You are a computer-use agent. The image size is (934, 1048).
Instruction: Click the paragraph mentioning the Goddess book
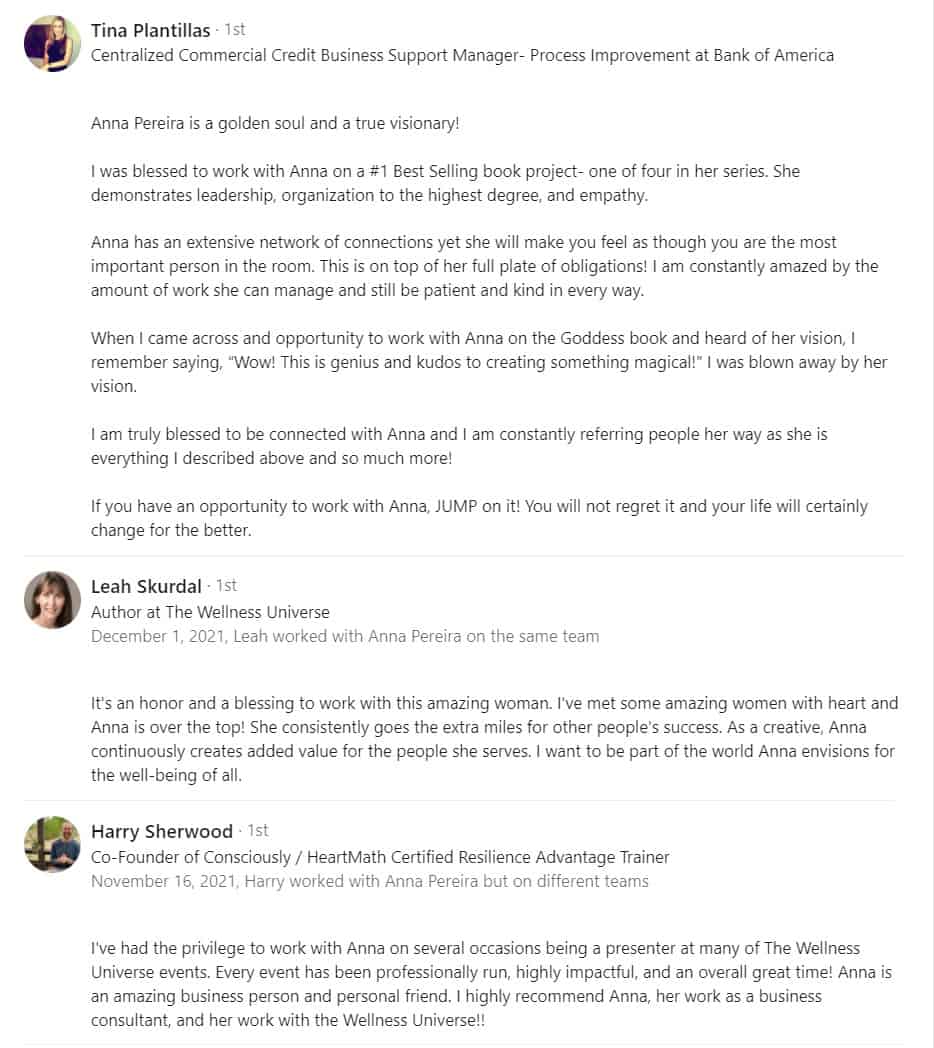point(489,362)
